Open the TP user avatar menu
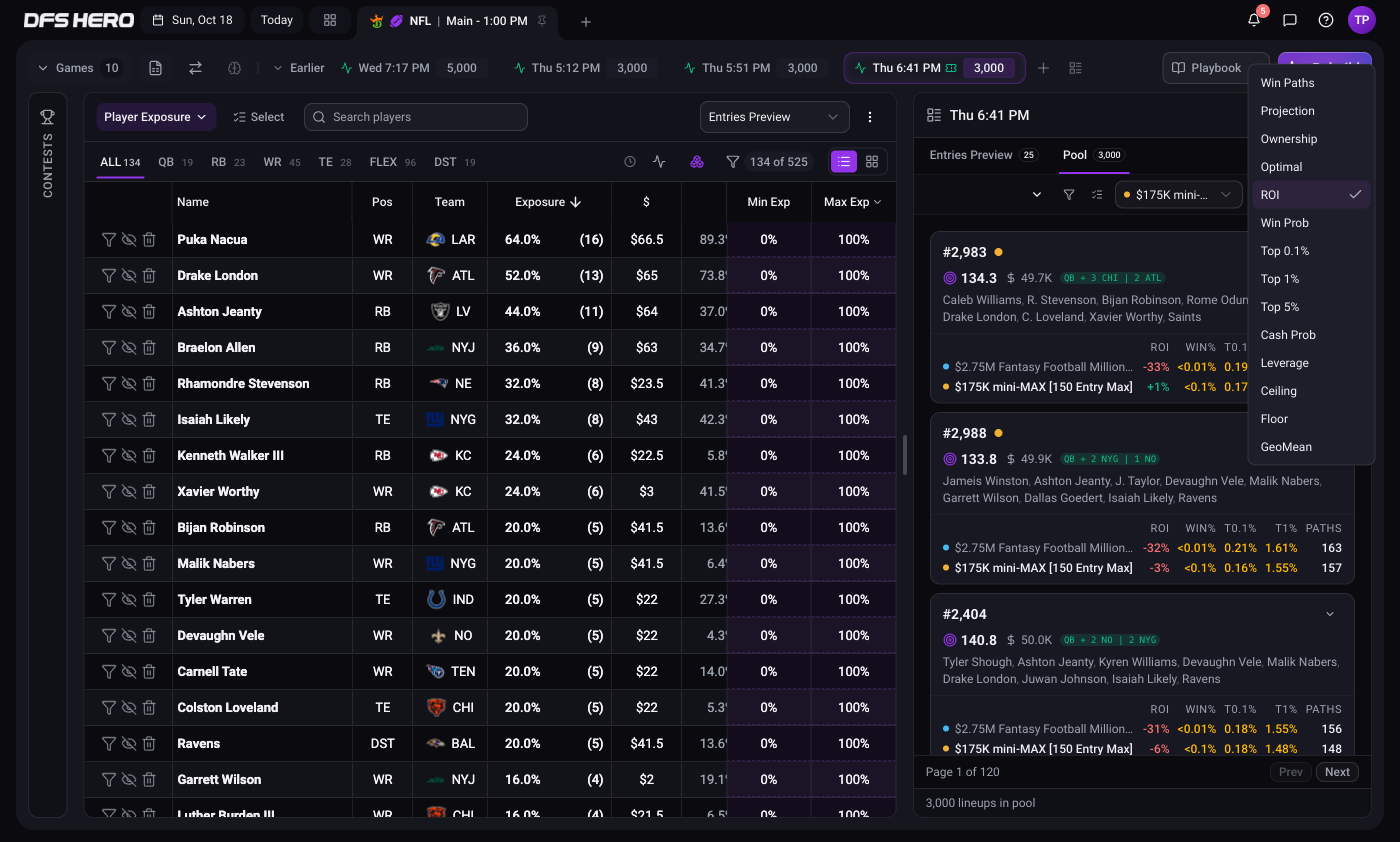This screenshot has height=842, width=1400. click(x=1362, y=20)
